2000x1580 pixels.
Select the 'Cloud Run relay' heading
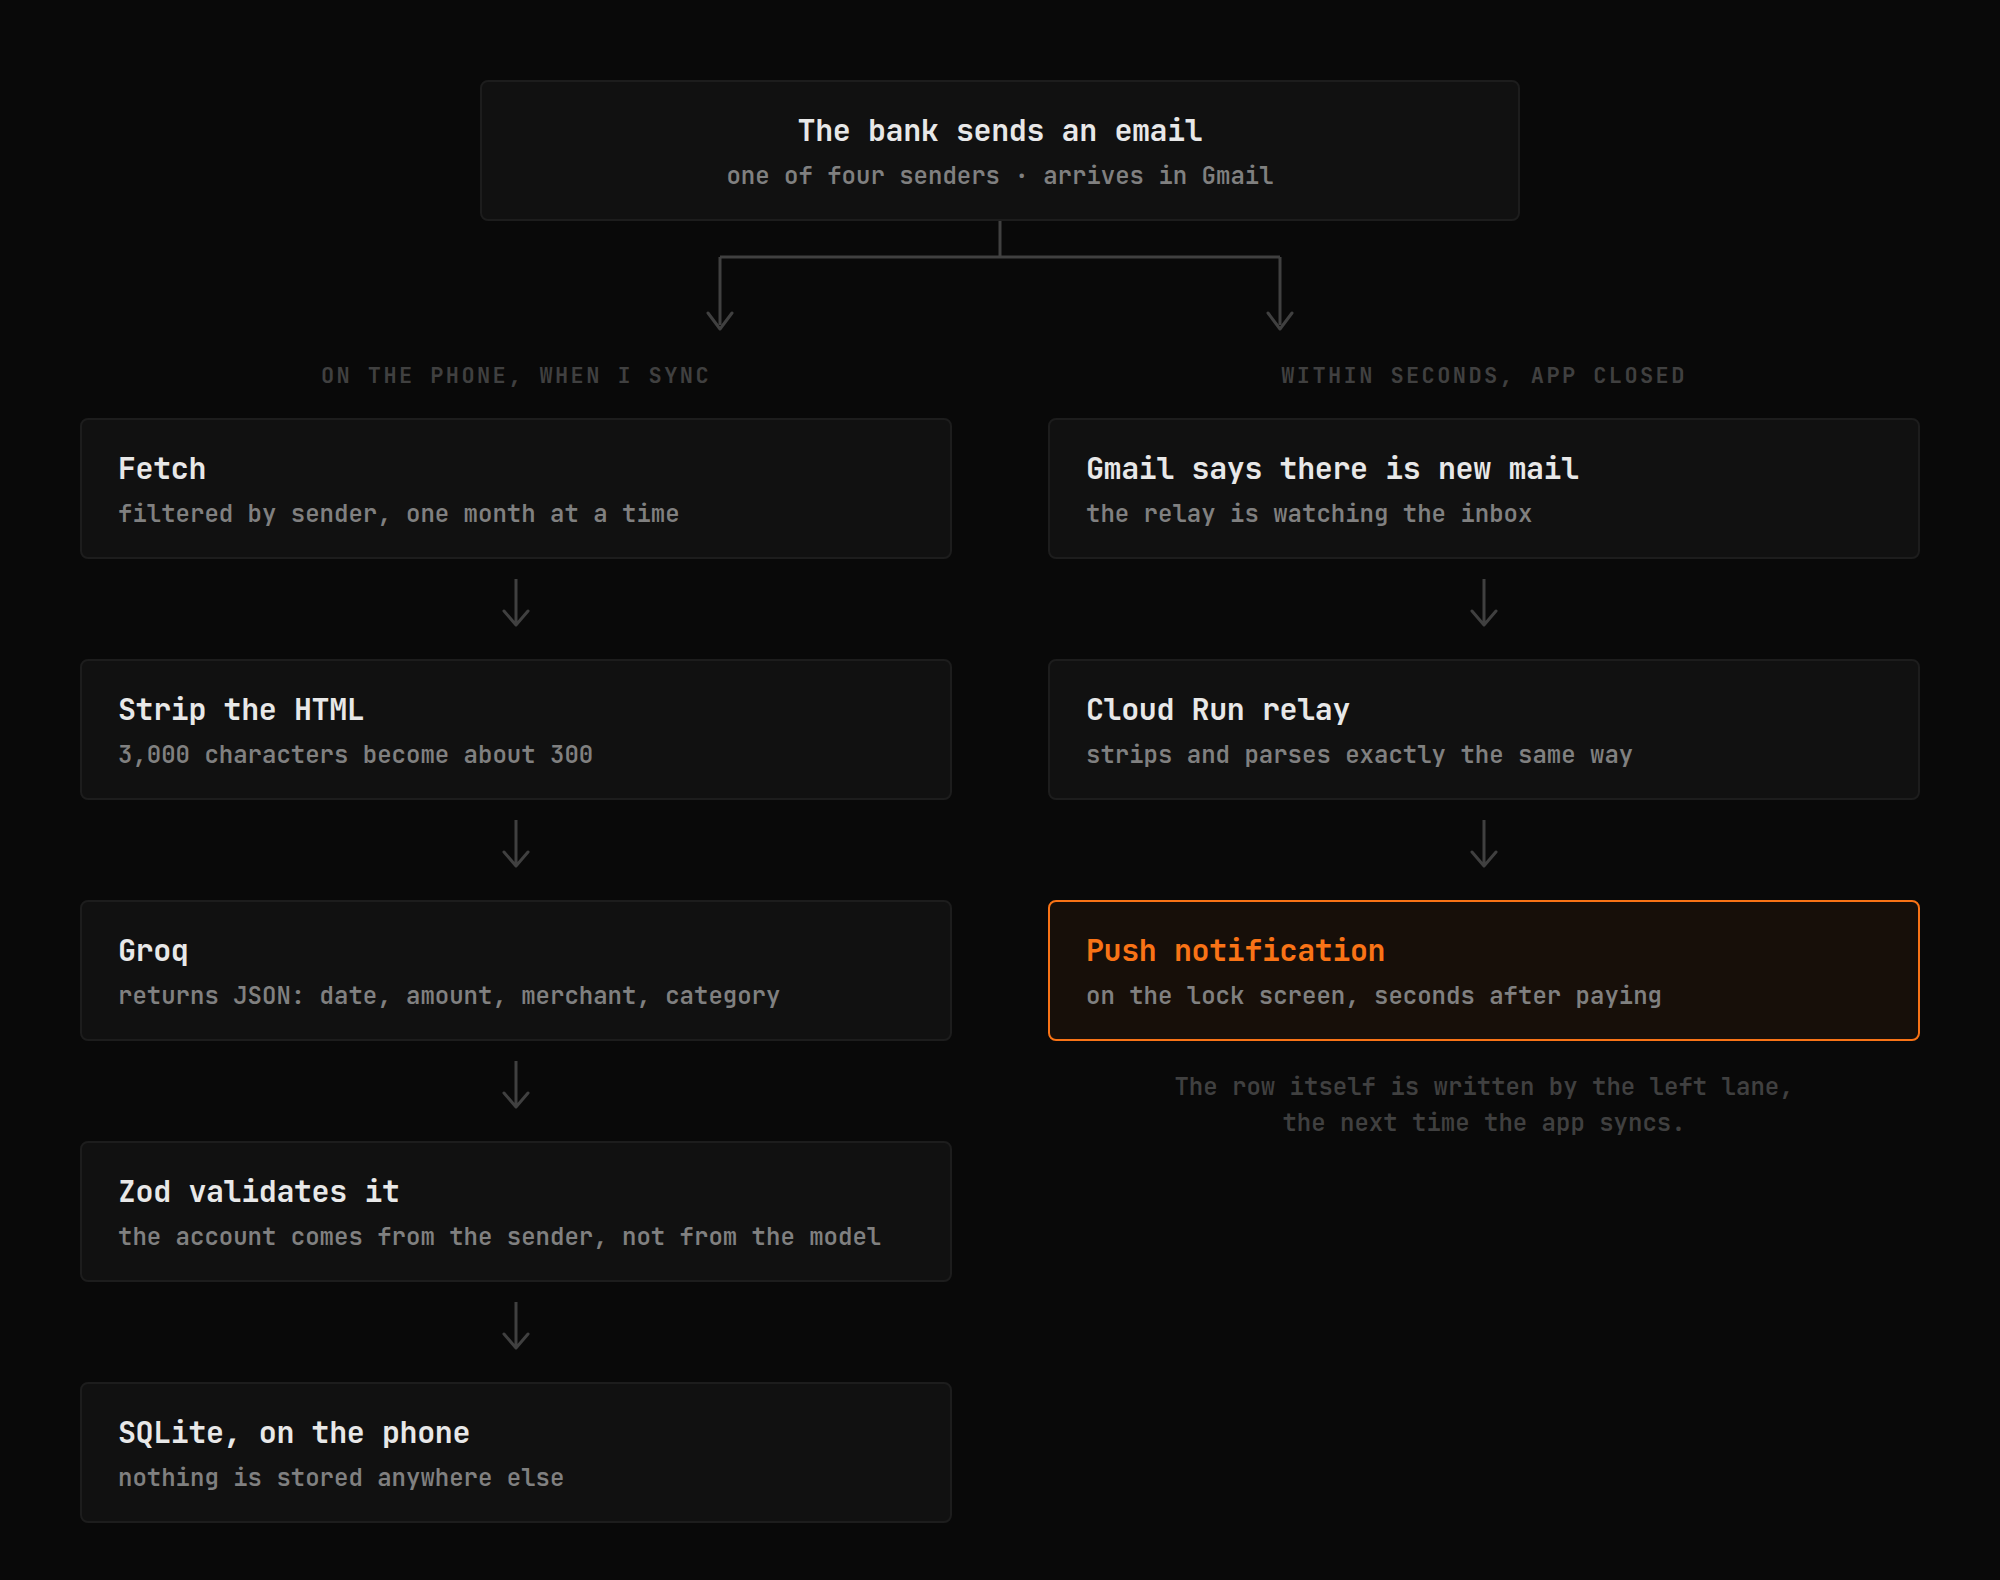(1218, 710)
